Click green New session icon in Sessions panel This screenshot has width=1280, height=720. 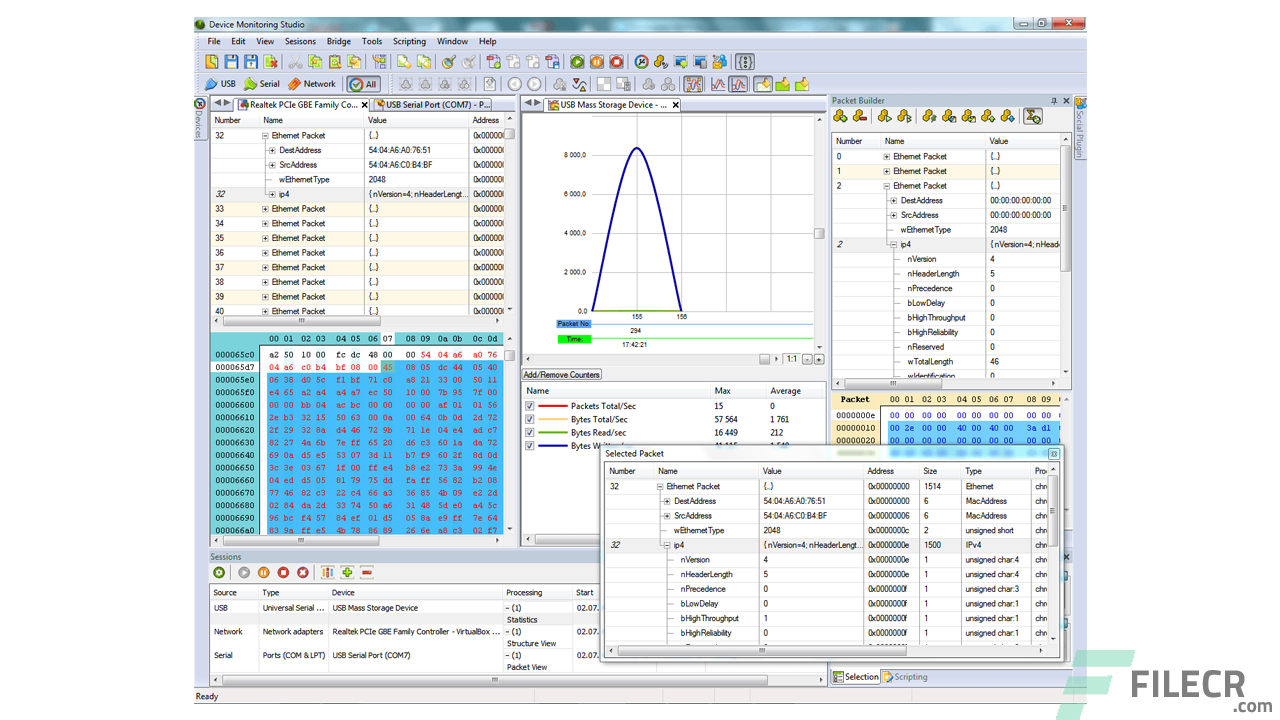[x=219, y=572]
